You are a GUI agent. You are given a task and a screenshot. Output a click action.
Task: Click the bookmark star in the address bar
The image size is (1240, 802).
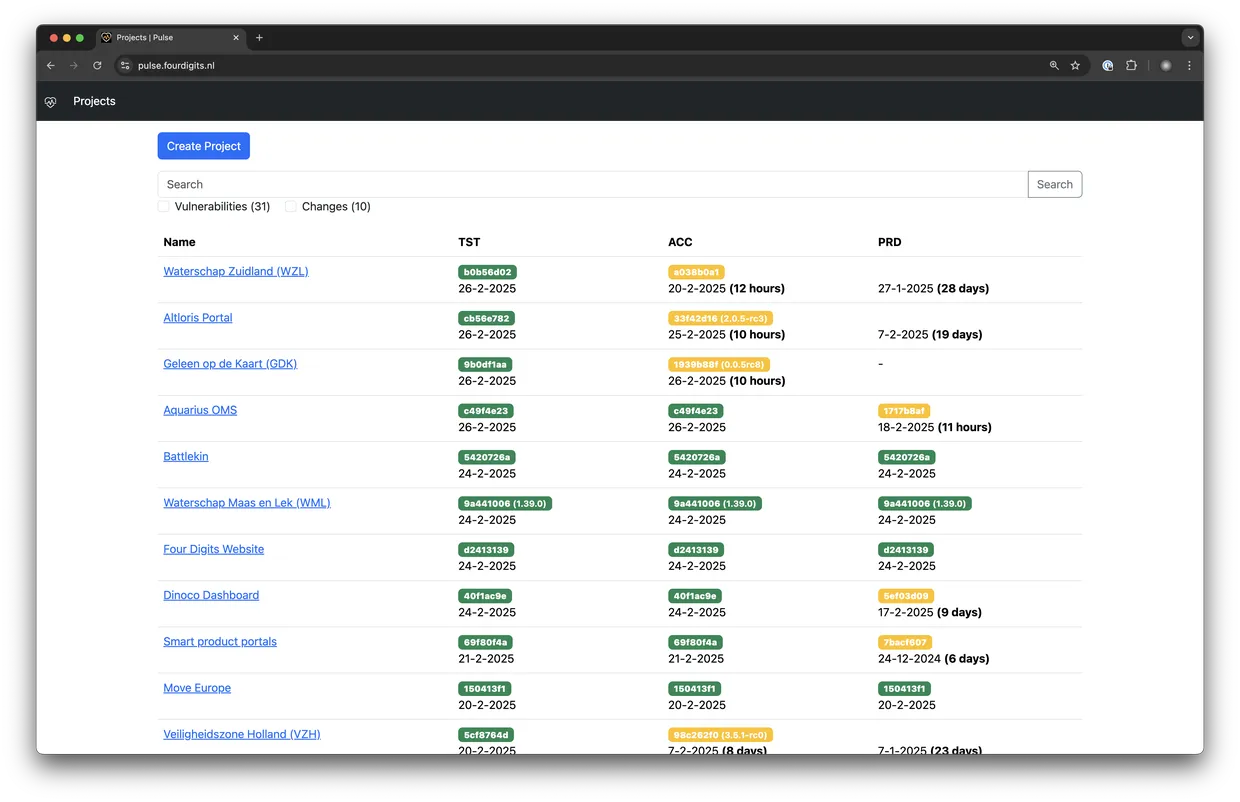(x=1075, y=65)
